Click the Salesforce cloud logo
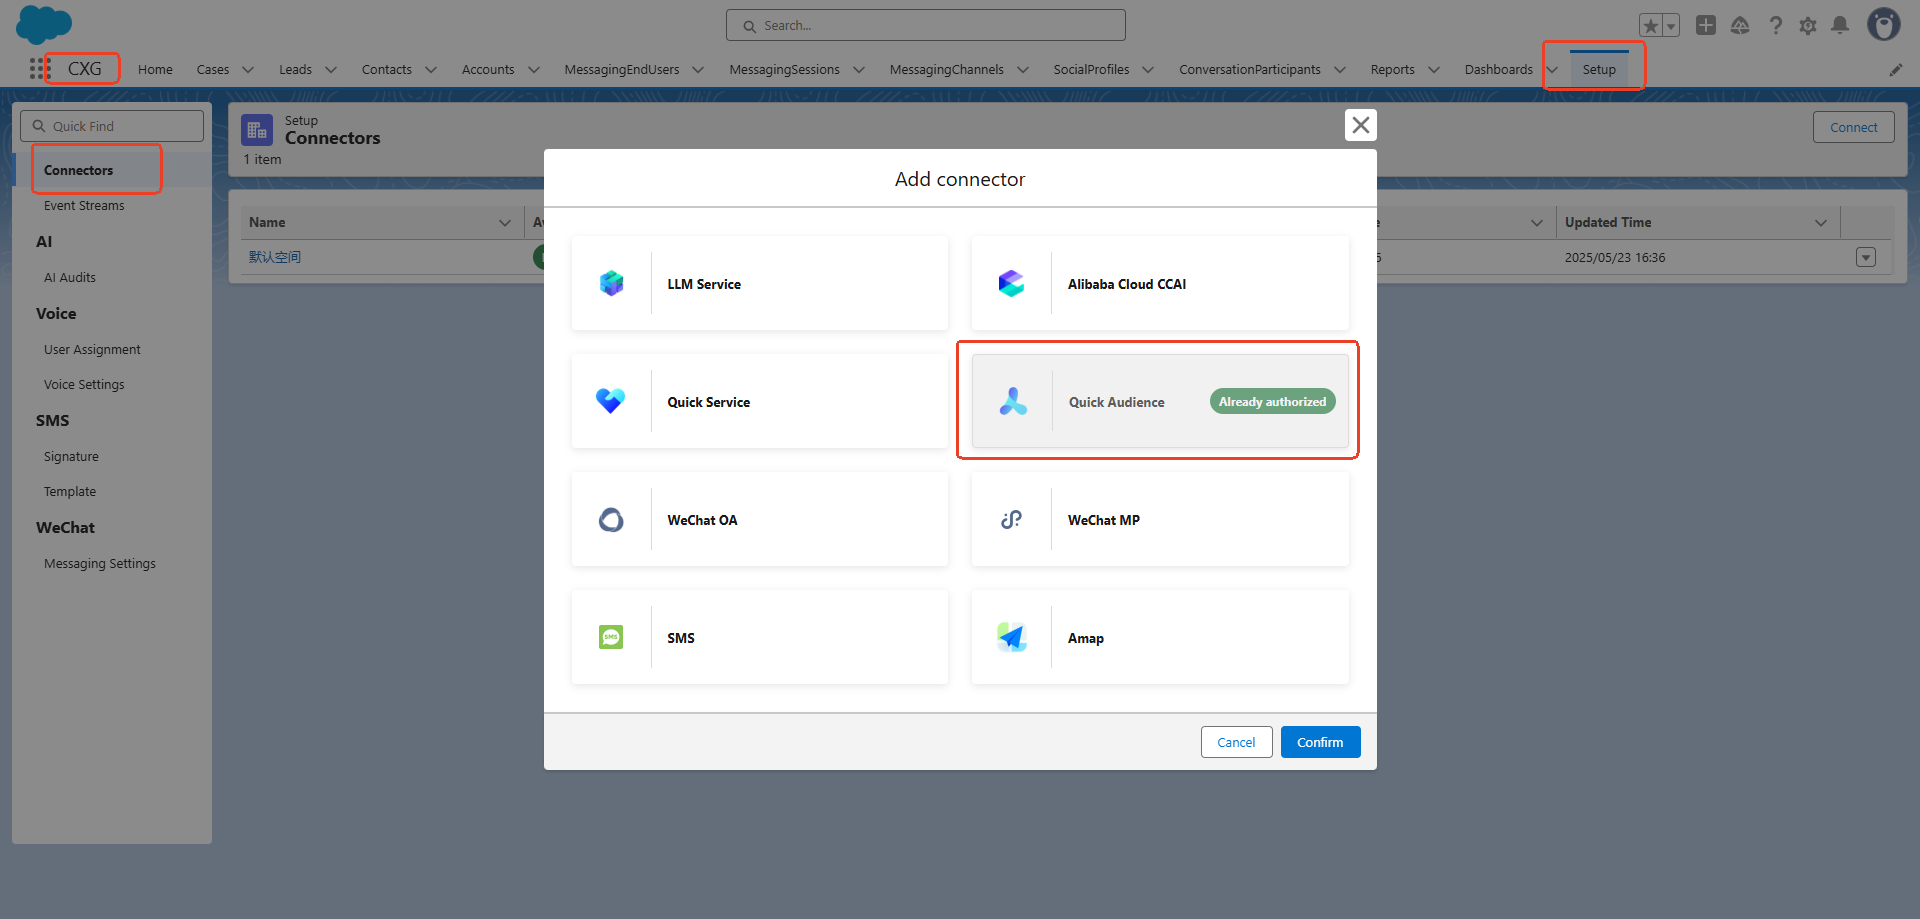Image resolution: width=1920 pixels, height=919 pixels. coord(44,24)
